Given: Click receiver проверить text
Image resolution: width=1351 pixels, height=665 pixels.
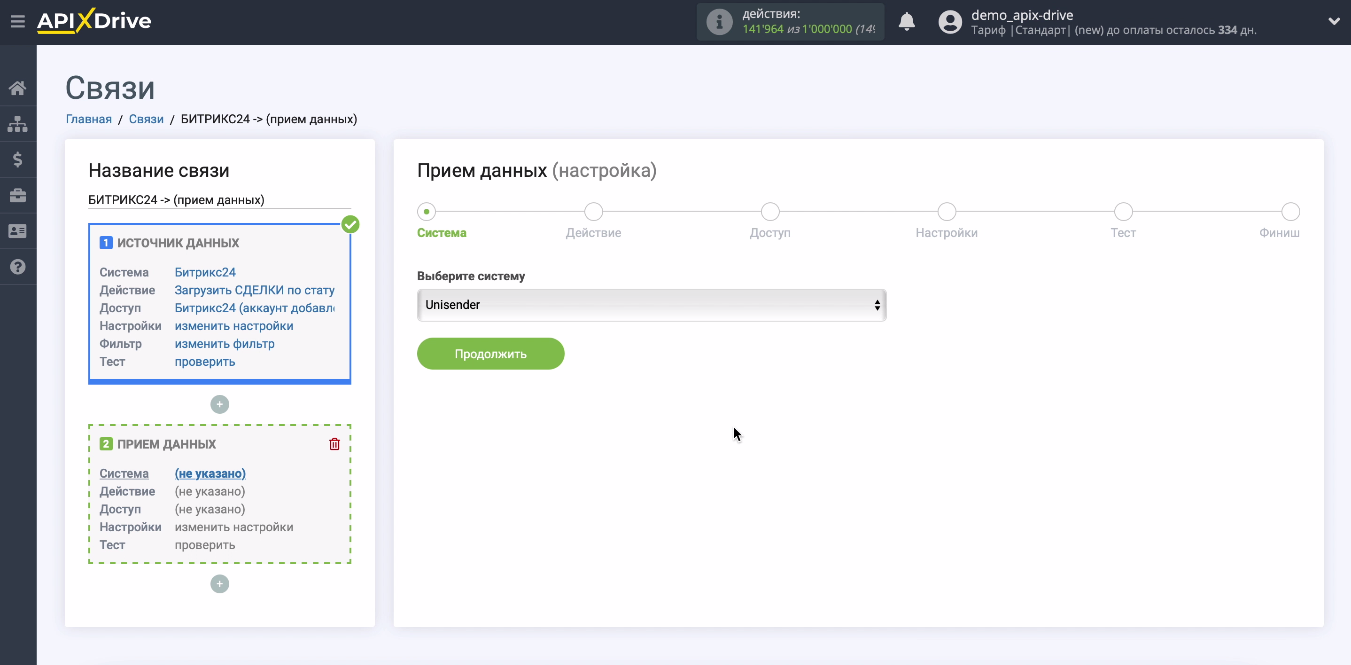Looking at the screenshot, I should pyautogui.click(x=205, y=545).
